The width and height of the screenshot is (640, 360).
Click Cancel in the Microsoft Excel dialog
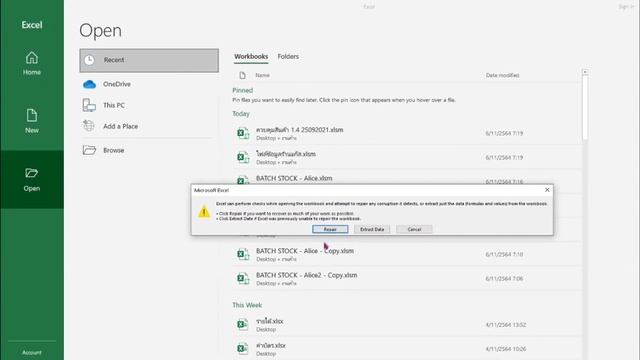(x=414, y=229)
